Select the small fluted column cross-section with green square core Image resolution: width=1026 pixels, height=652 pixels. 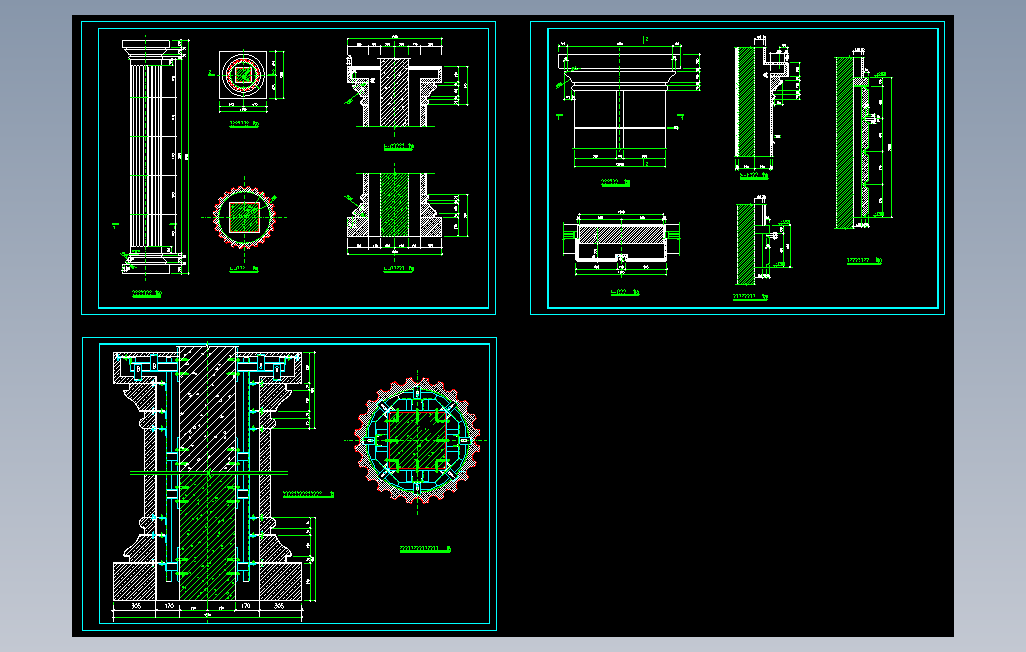click(245, 217)
